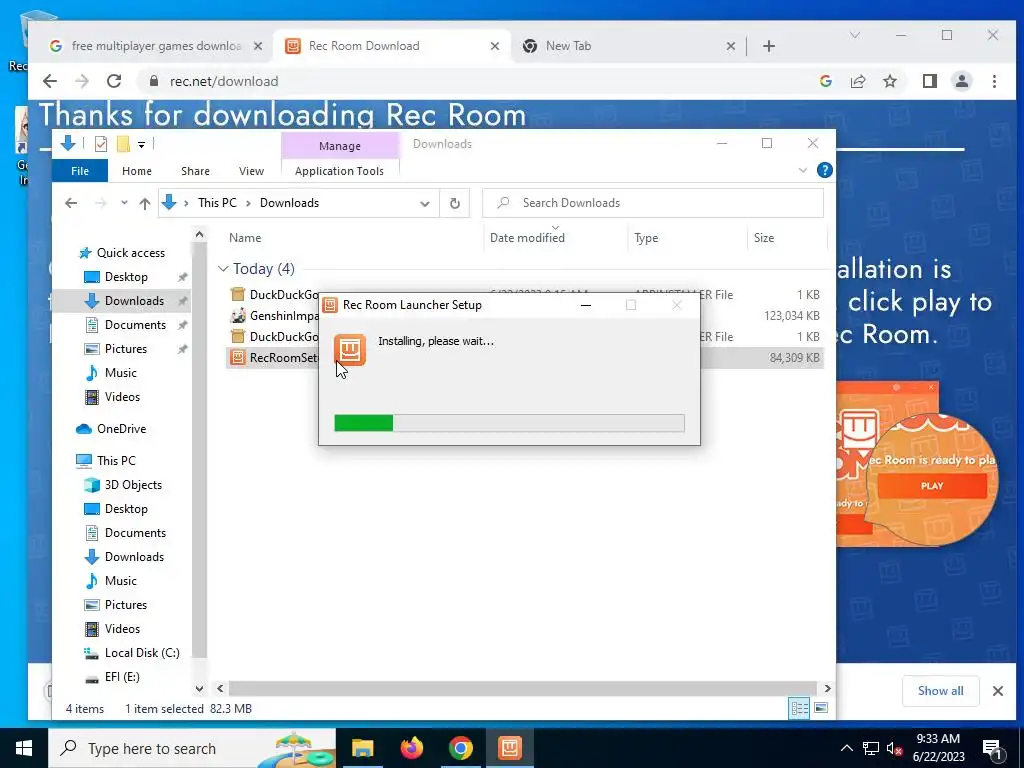Go back in Chrome browser
This screenshot has width=1024, height=768.
point(50,81)
